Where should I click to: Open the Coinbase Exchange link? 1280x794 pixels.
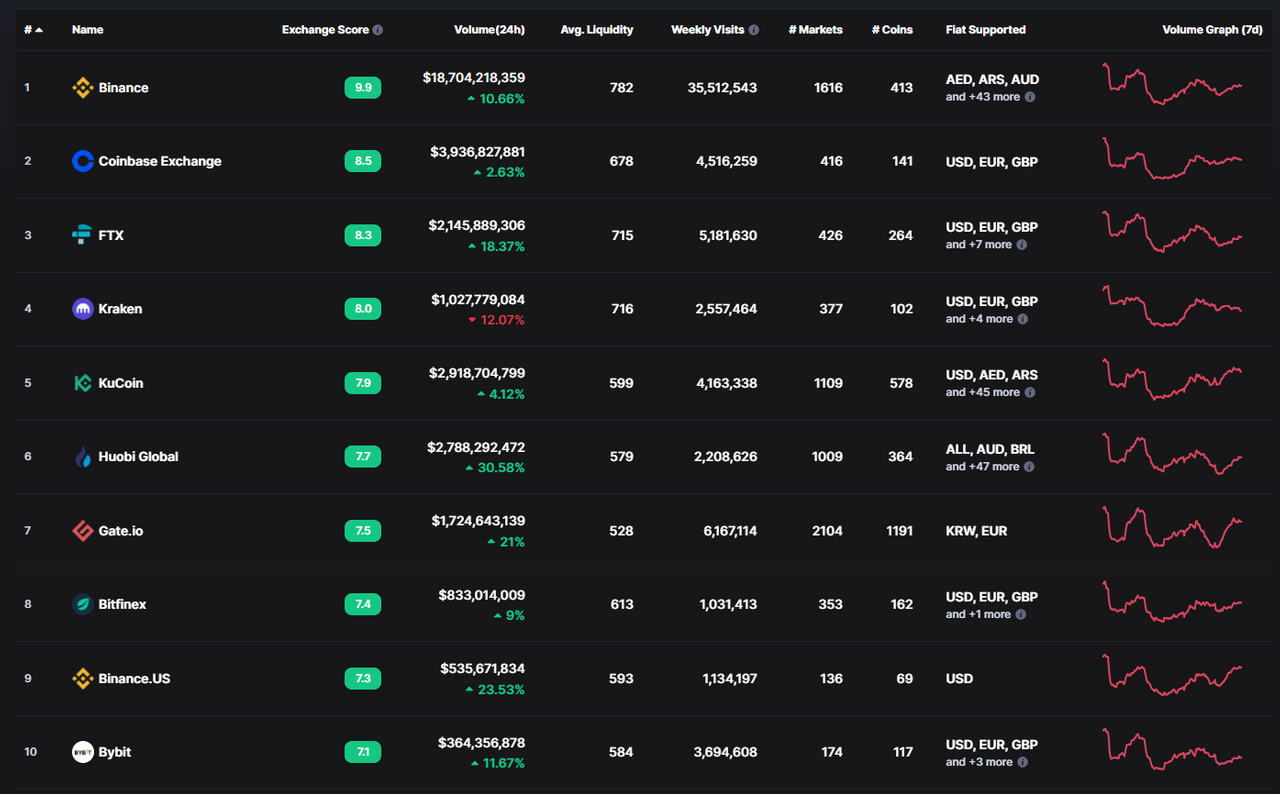[160, 161]
